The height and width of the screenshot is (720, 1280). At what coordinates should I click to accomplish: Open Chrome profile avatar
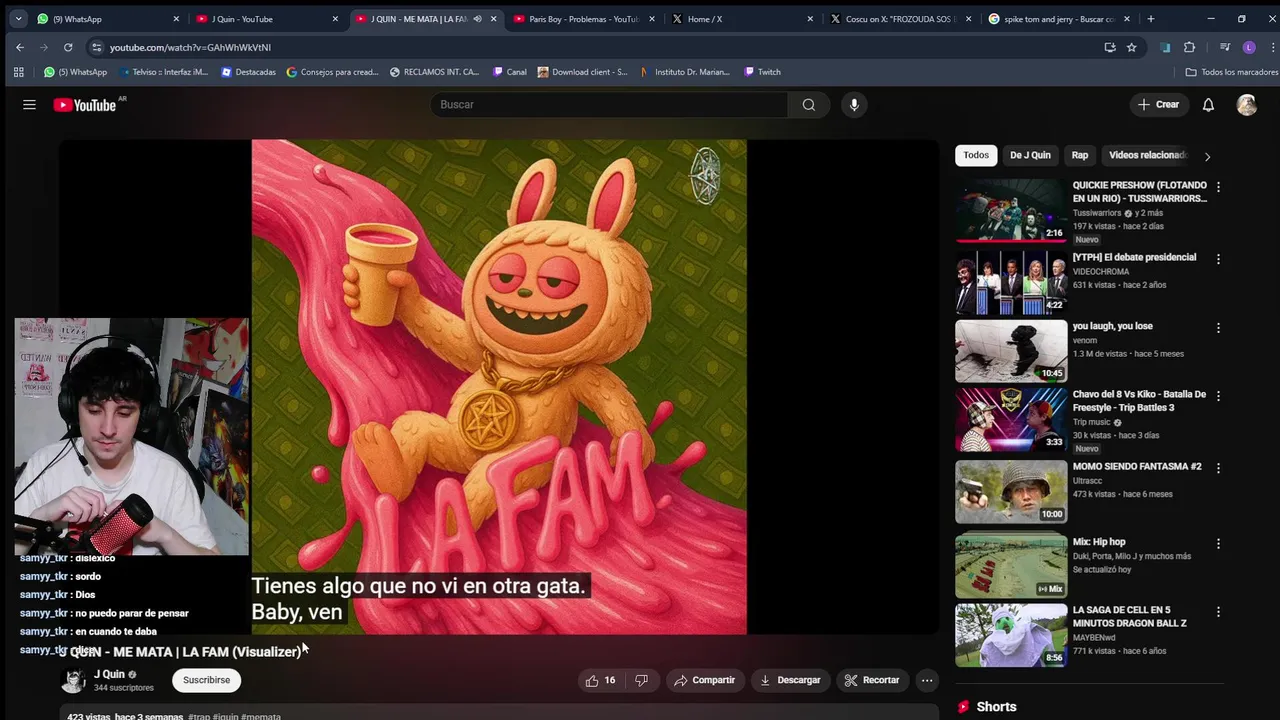pyautogui.click(x=1249, y=47)
